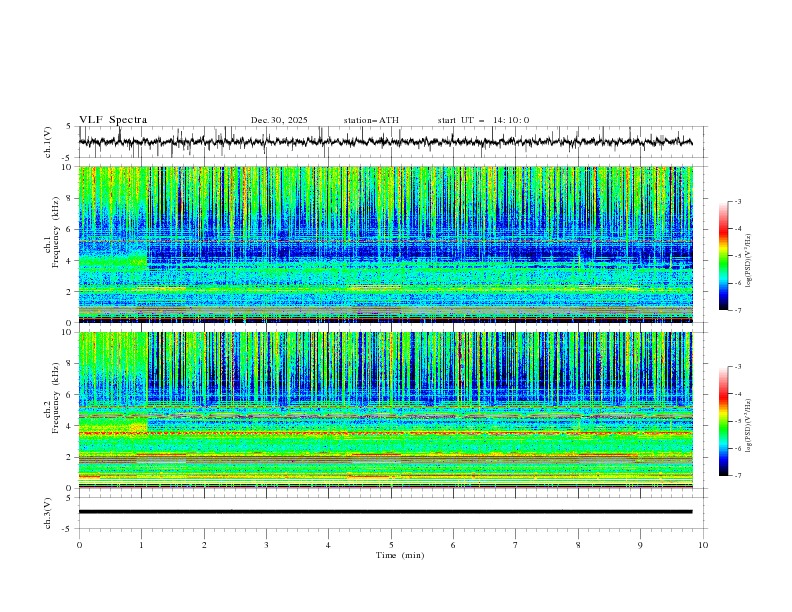Click the ch.2 colorbar tick "-4"
The image size is (792, 612).
pyautogui.click(x=738, y=394)
